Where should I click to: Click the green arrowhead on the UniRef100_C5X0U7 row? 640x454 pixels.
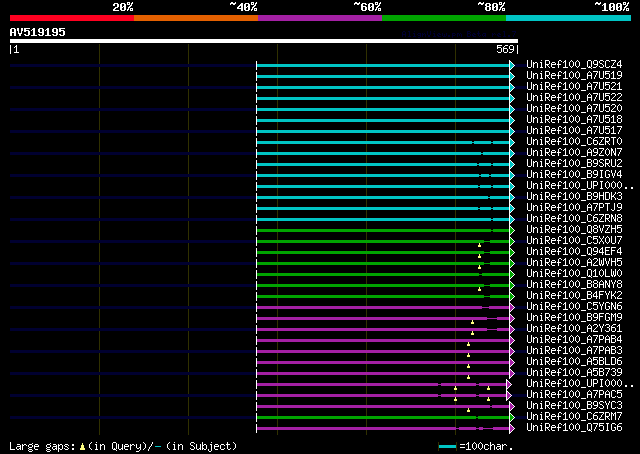512,242
